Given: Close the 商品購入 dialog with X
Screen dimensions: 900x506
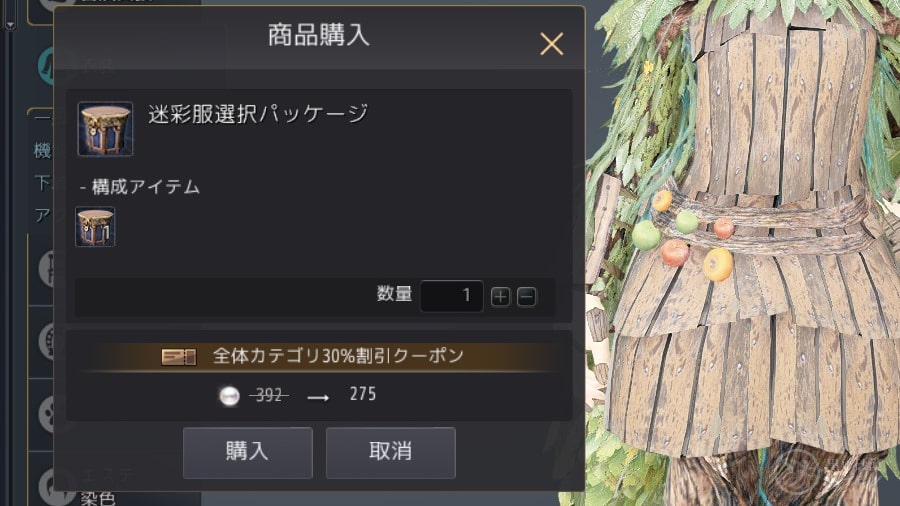Looking at the screenshot, I should point(552,44).
